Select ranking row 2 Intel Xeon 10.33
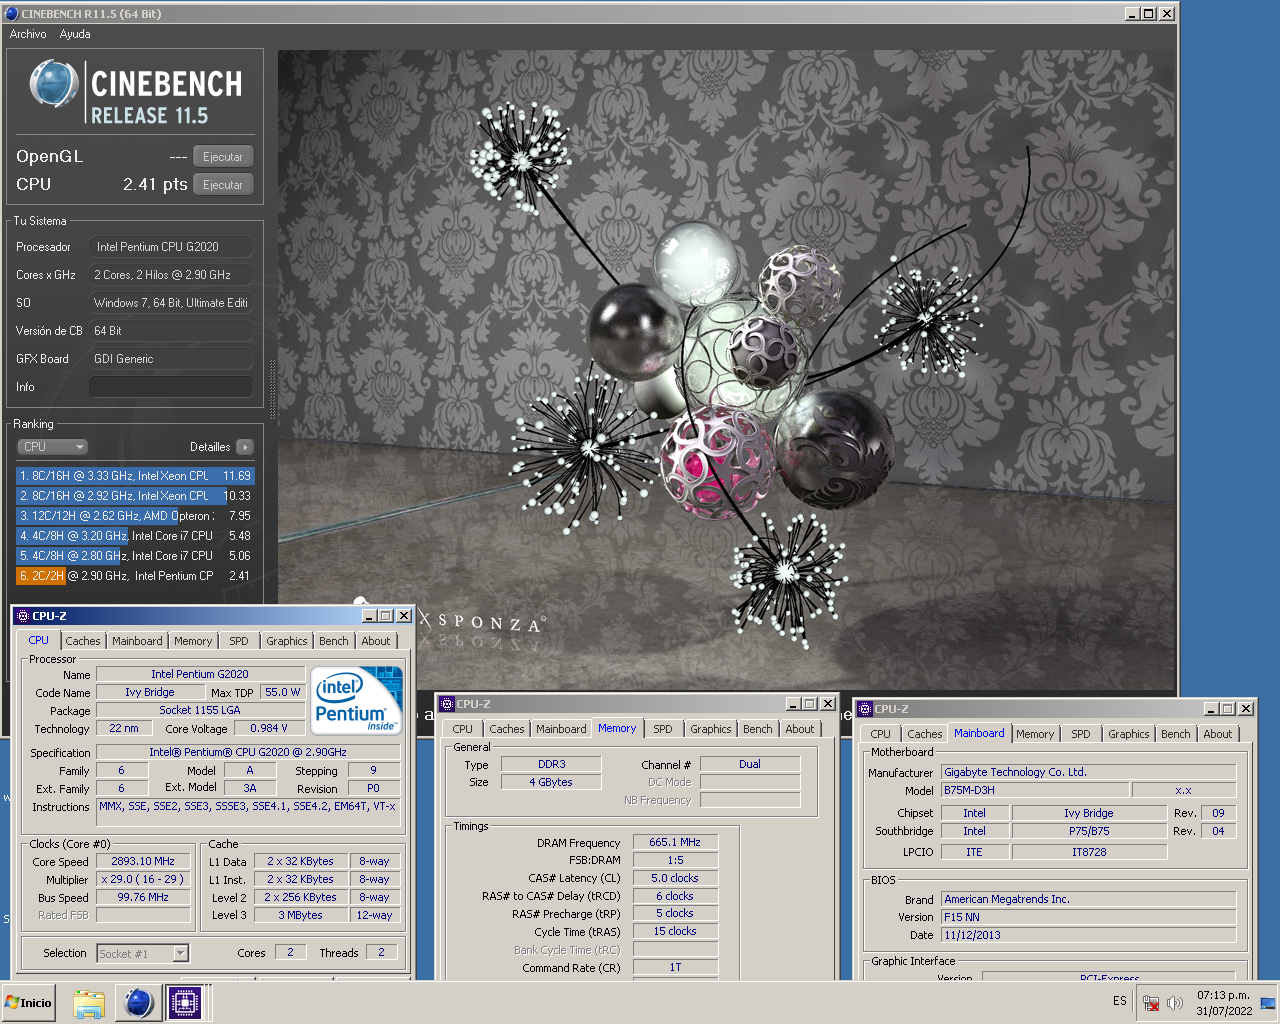 coord(135,496)
